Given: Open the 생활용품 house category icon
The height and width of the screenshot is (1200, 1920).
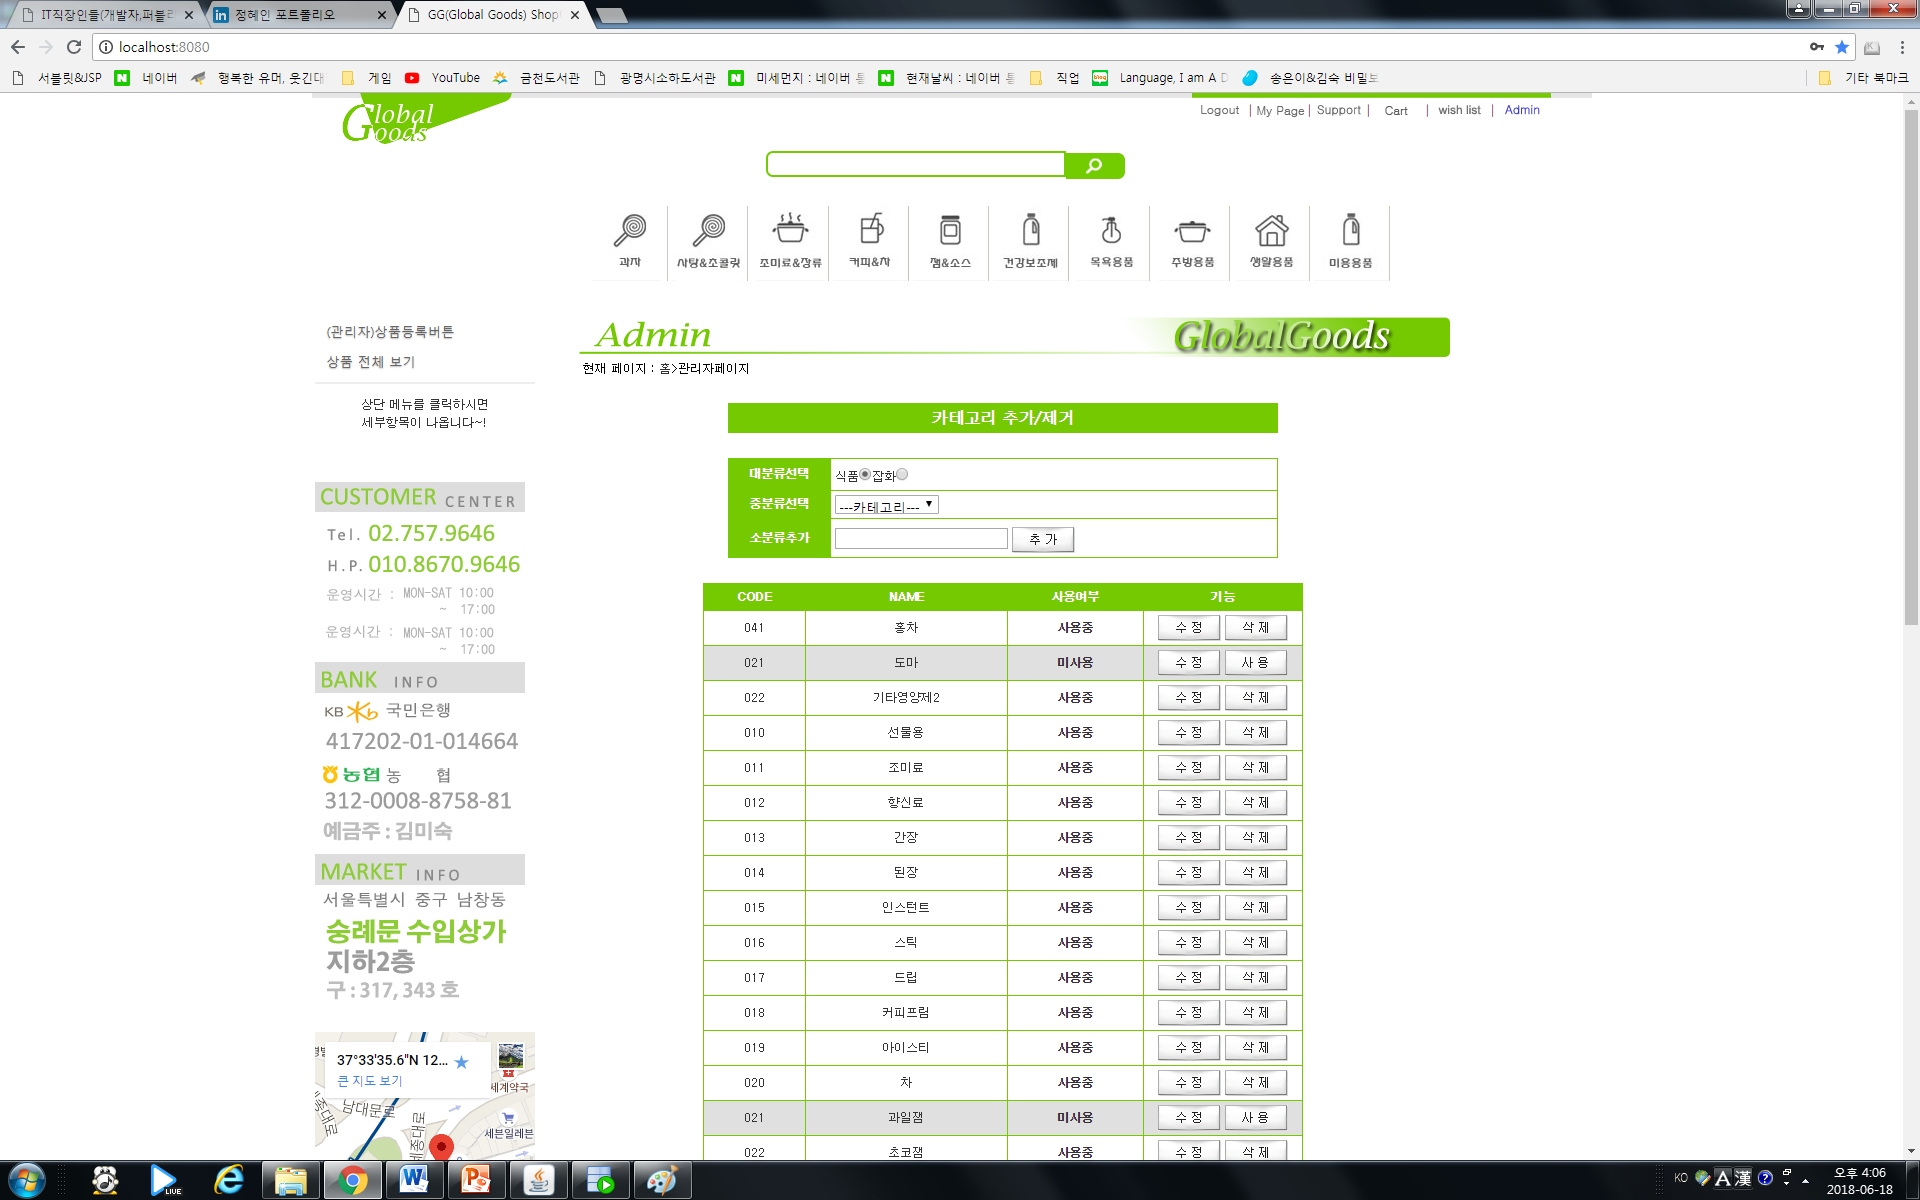Looking at the screenshot, I should 1271,240.
